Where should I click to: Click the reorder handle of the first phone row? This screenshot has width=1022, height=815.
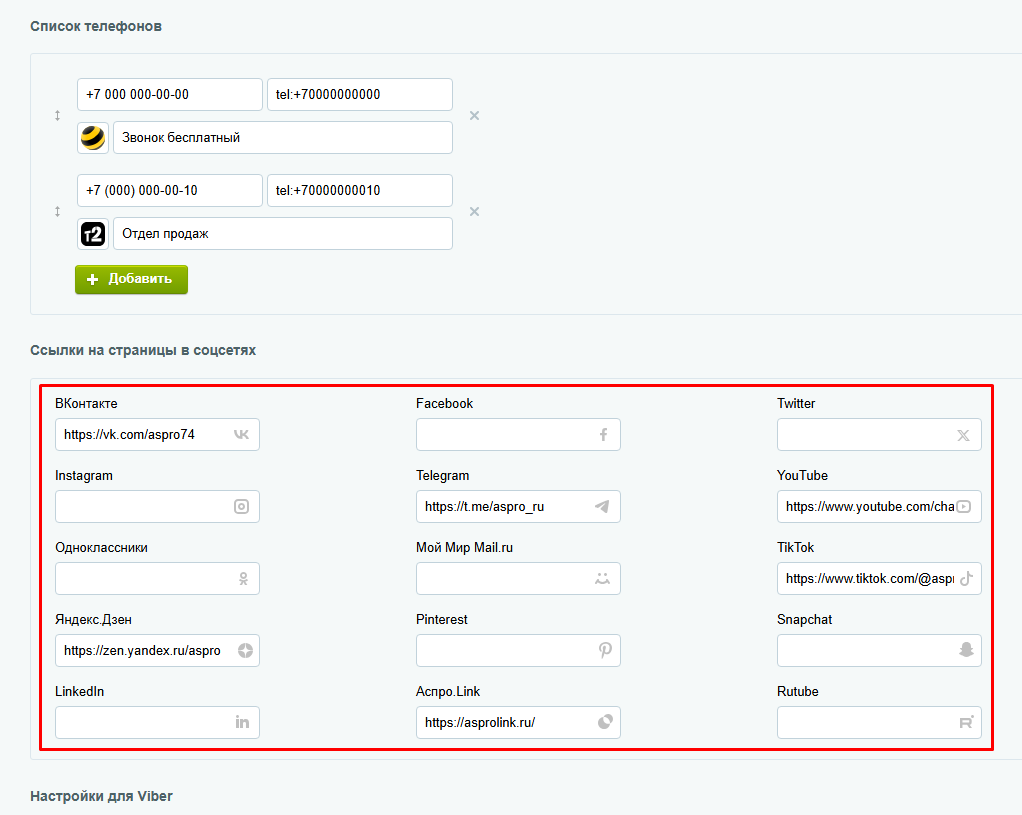point(57,115)
